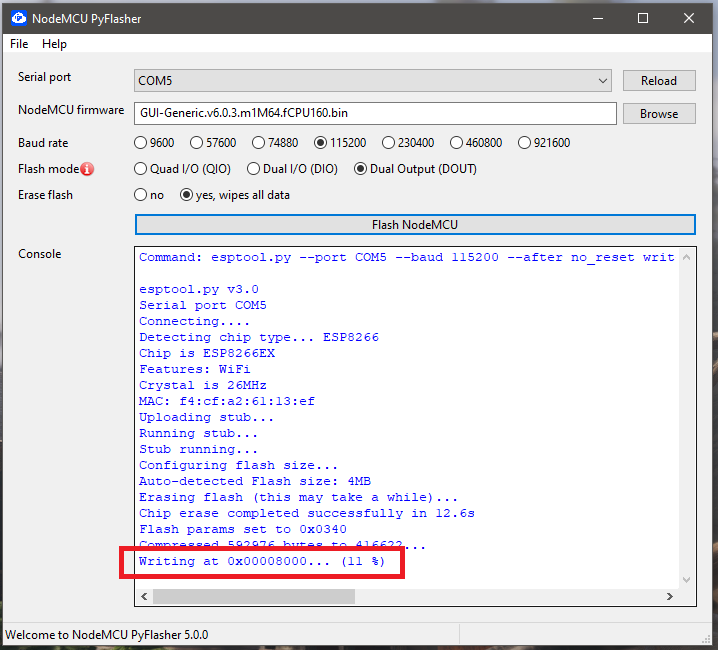Click 'Serial port COM5' console line
Viewport: 718px width, 650px height.
click(203, 306)
